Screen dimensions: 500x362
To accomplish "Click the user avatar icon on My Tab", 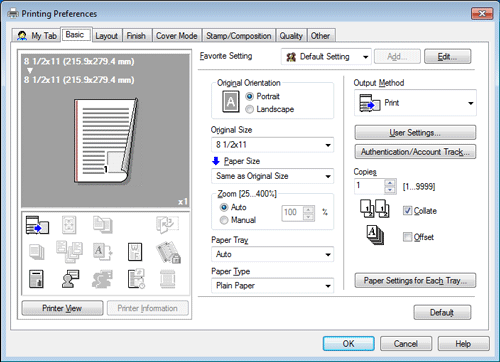I will [22, 36].
